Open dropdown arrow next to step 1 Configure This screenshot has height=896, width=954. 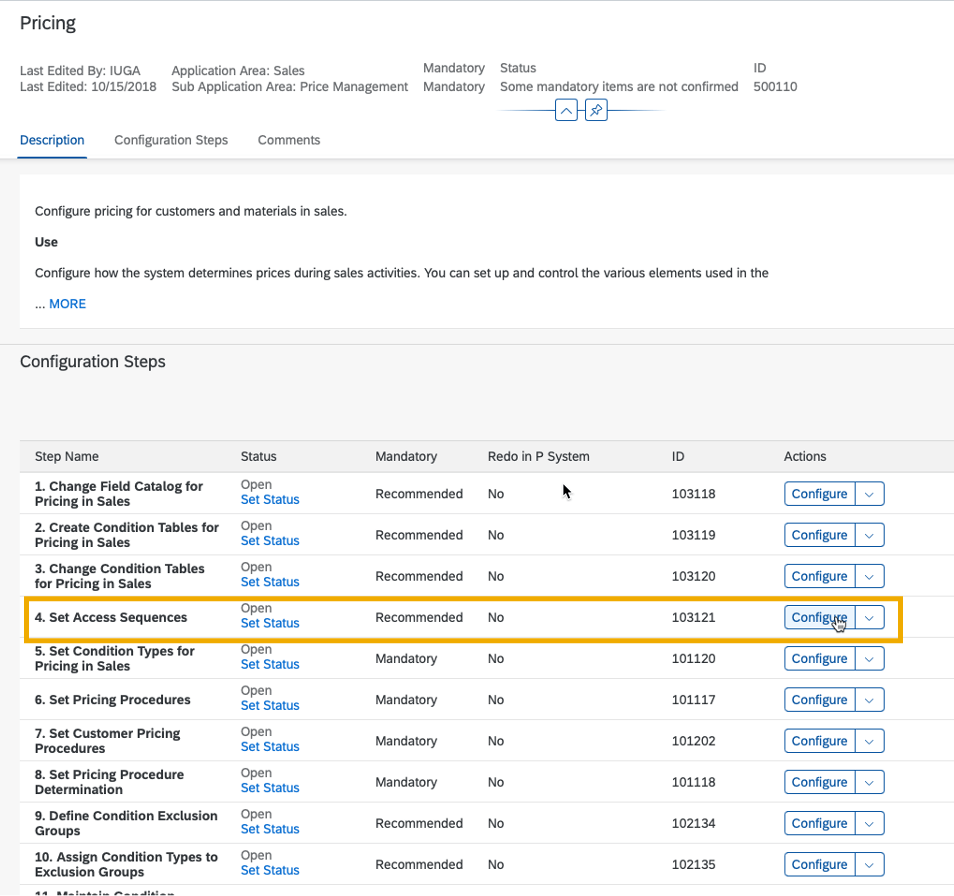[x=869, y=494]
